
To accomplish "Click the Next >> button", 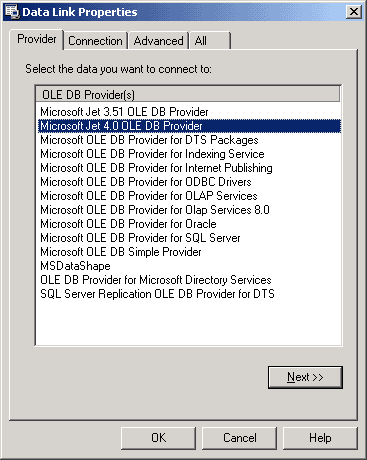I will [305, 377].
